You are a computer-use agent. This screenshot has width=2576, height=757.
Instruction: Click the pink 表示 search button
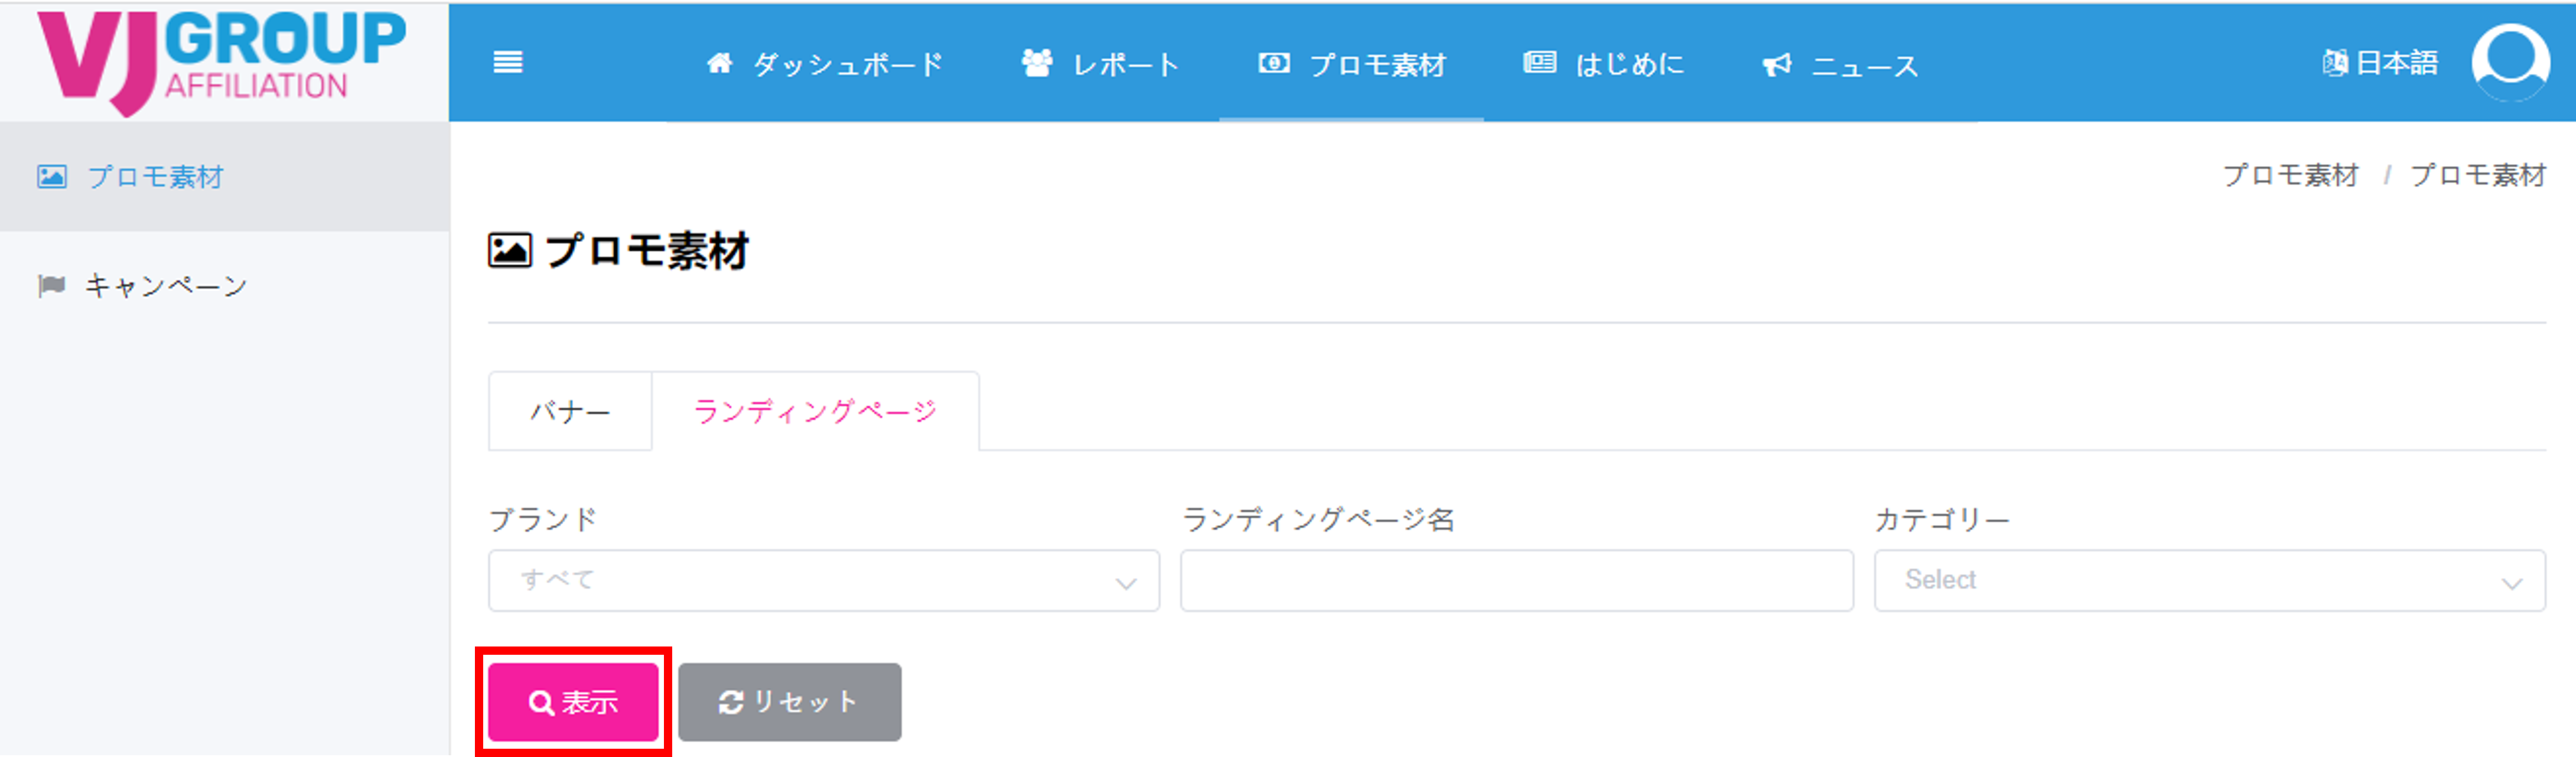coord(573,702)
